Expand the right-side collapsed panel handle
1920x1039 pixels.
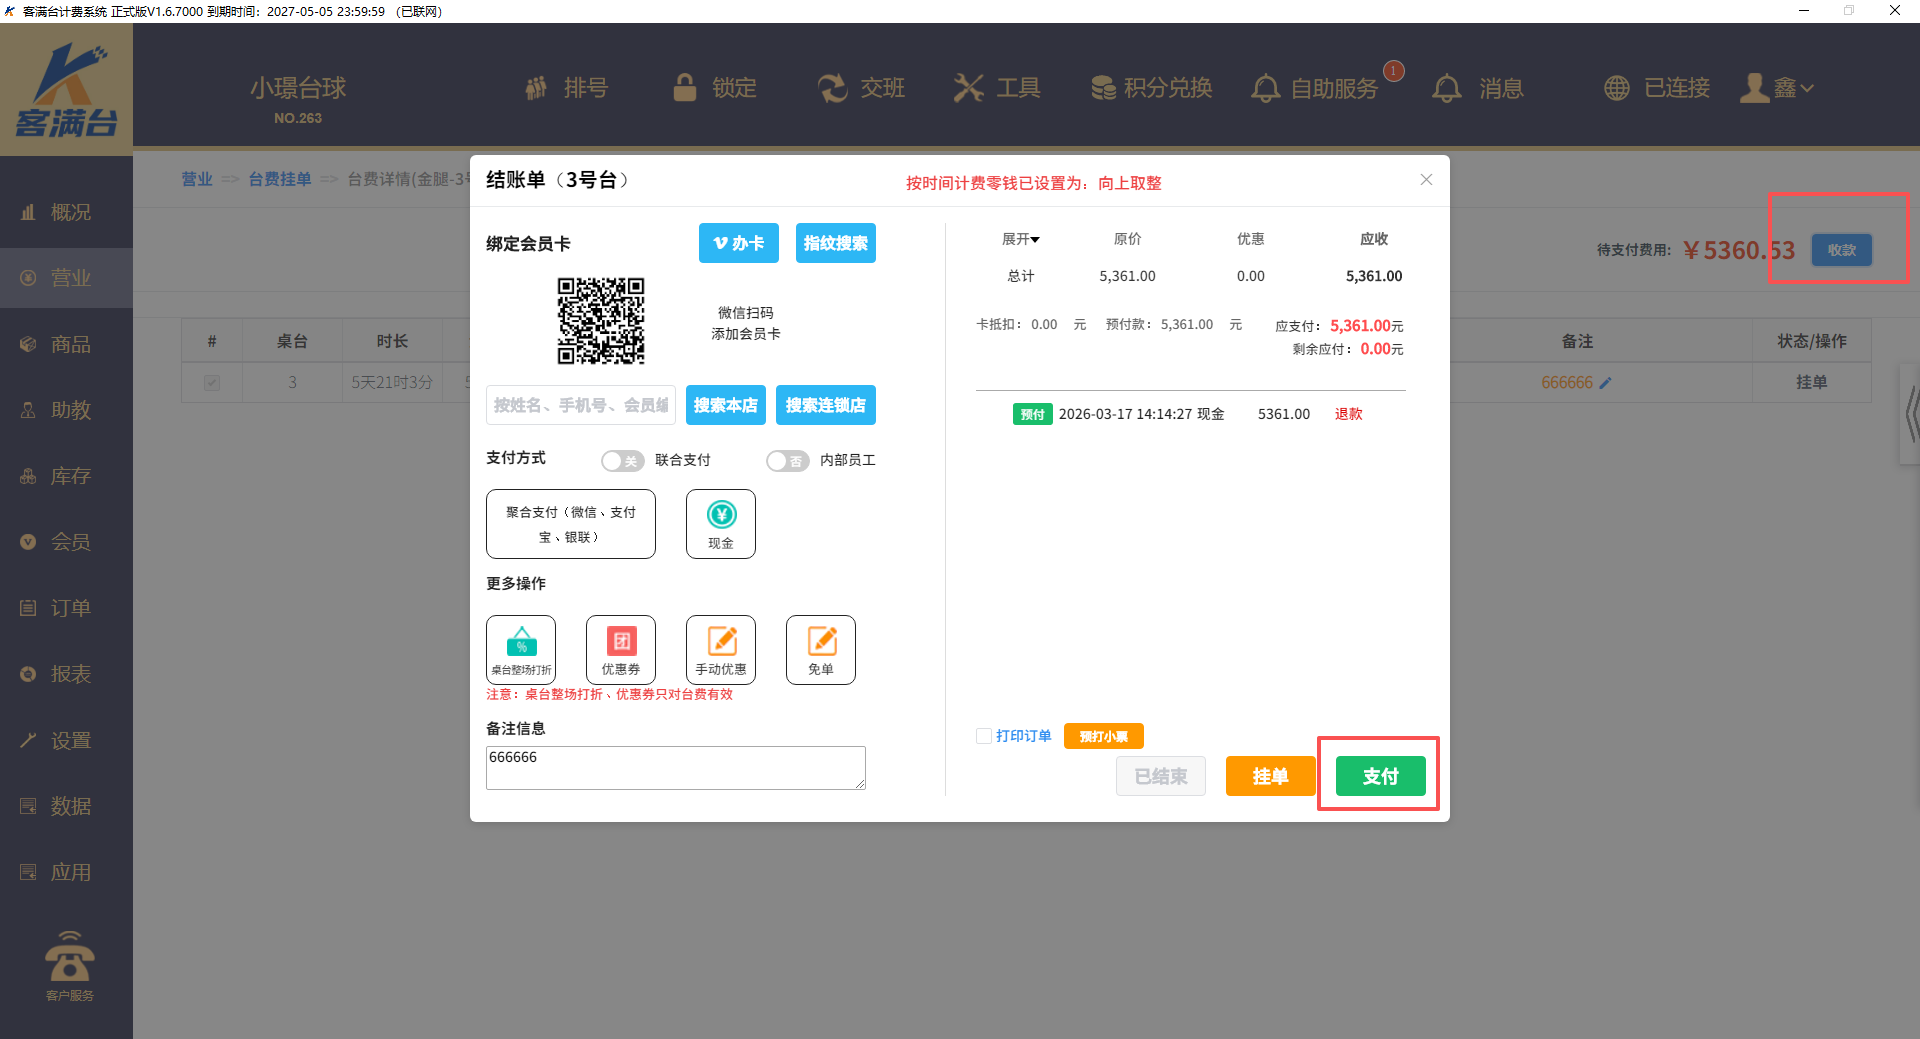click(x=1910, y=414)
